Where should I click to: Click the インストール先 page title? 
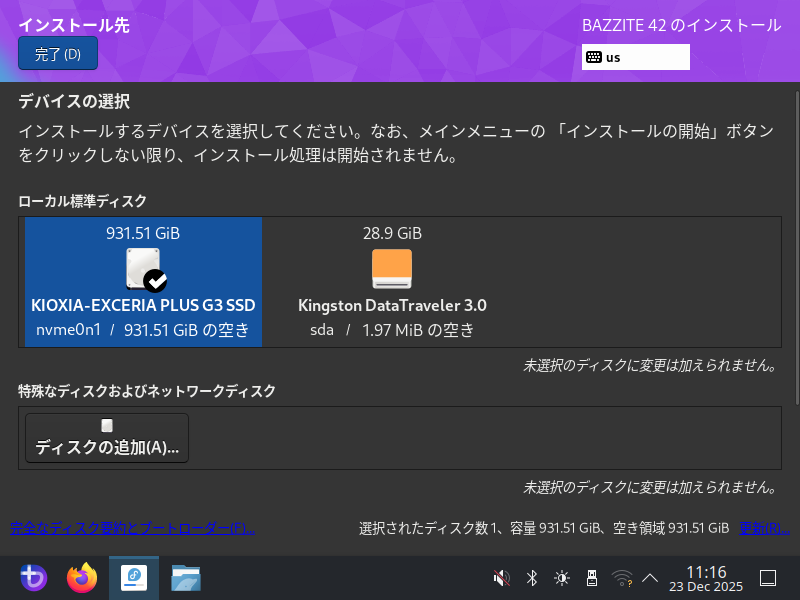[x=74, y=25]
